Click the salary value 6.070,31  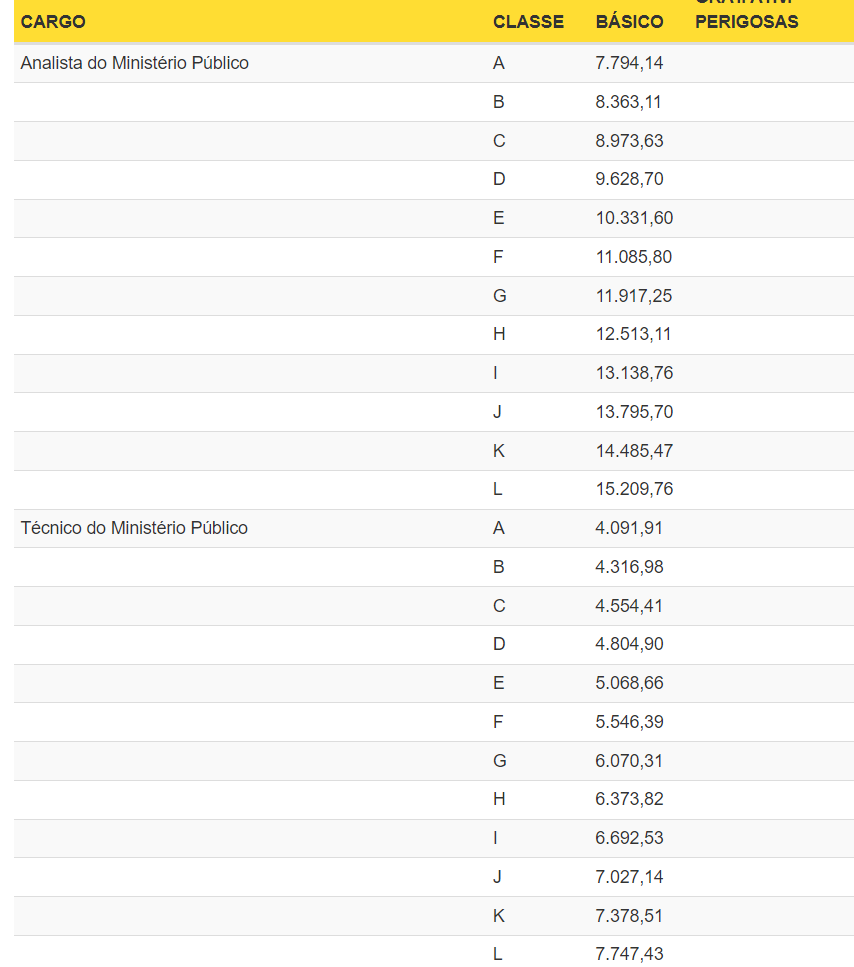pos(629,761)
